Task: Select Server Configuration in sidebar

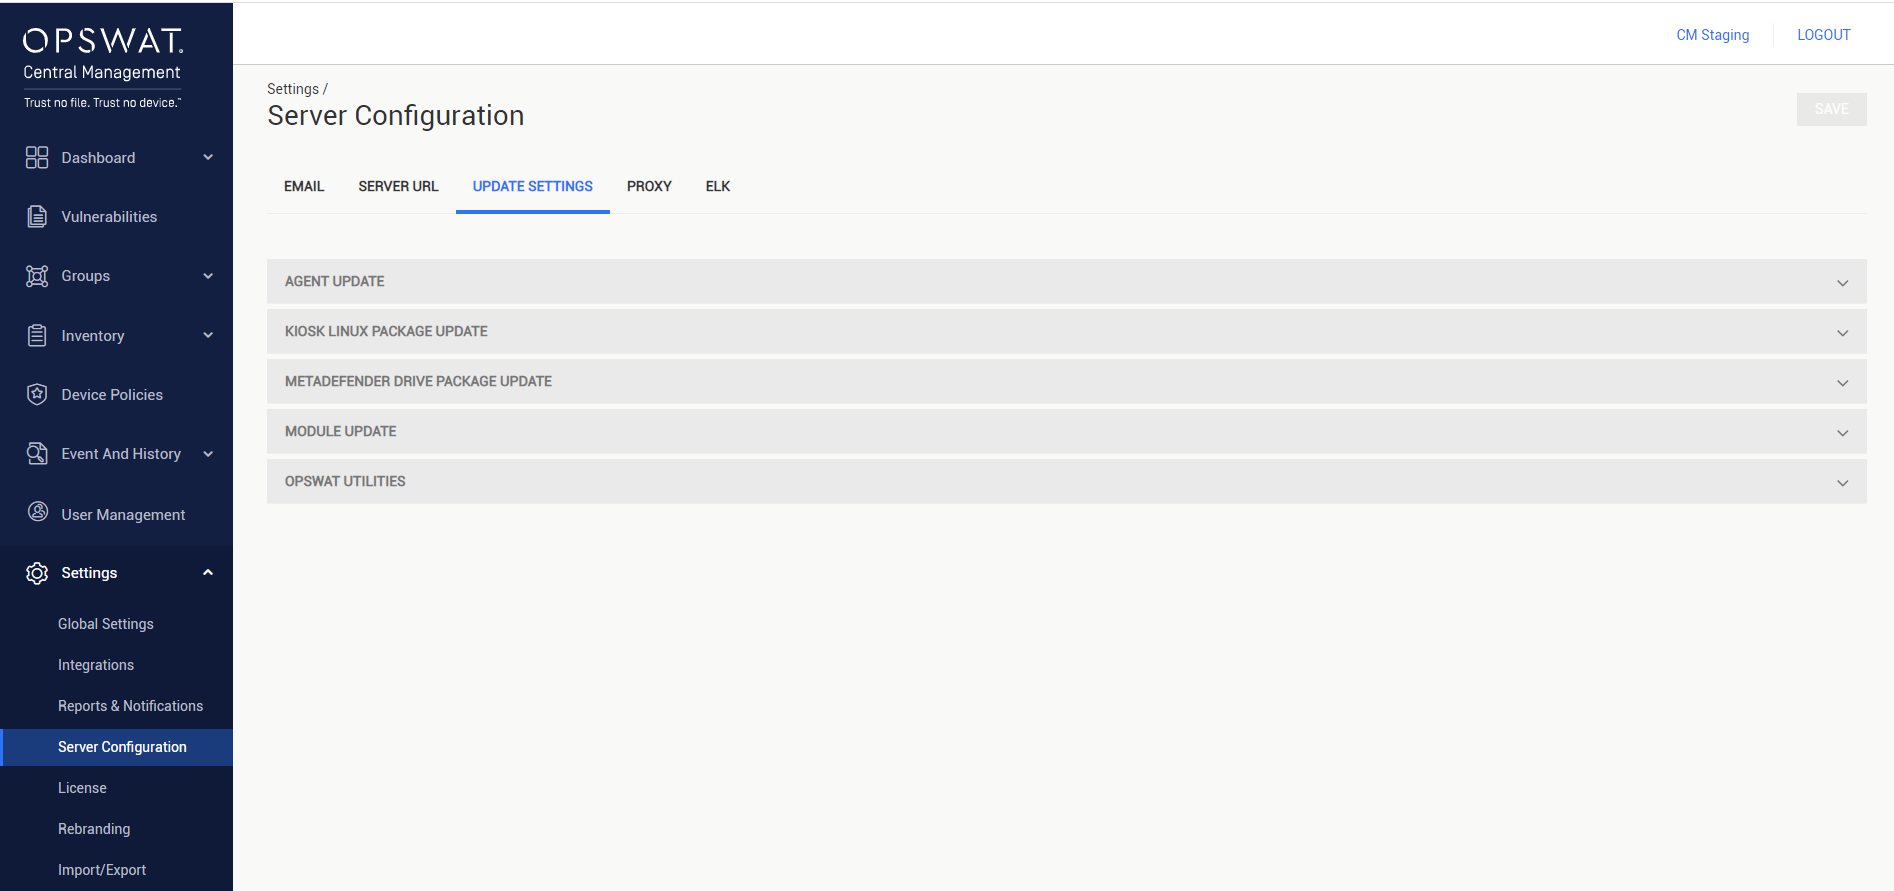Action: coord(122,747)
